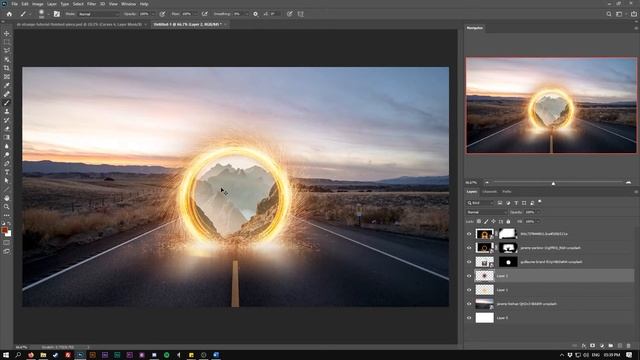Hide the selected Layer 2
The width and height of the screenshot is (640, 360).
point(469,276)
